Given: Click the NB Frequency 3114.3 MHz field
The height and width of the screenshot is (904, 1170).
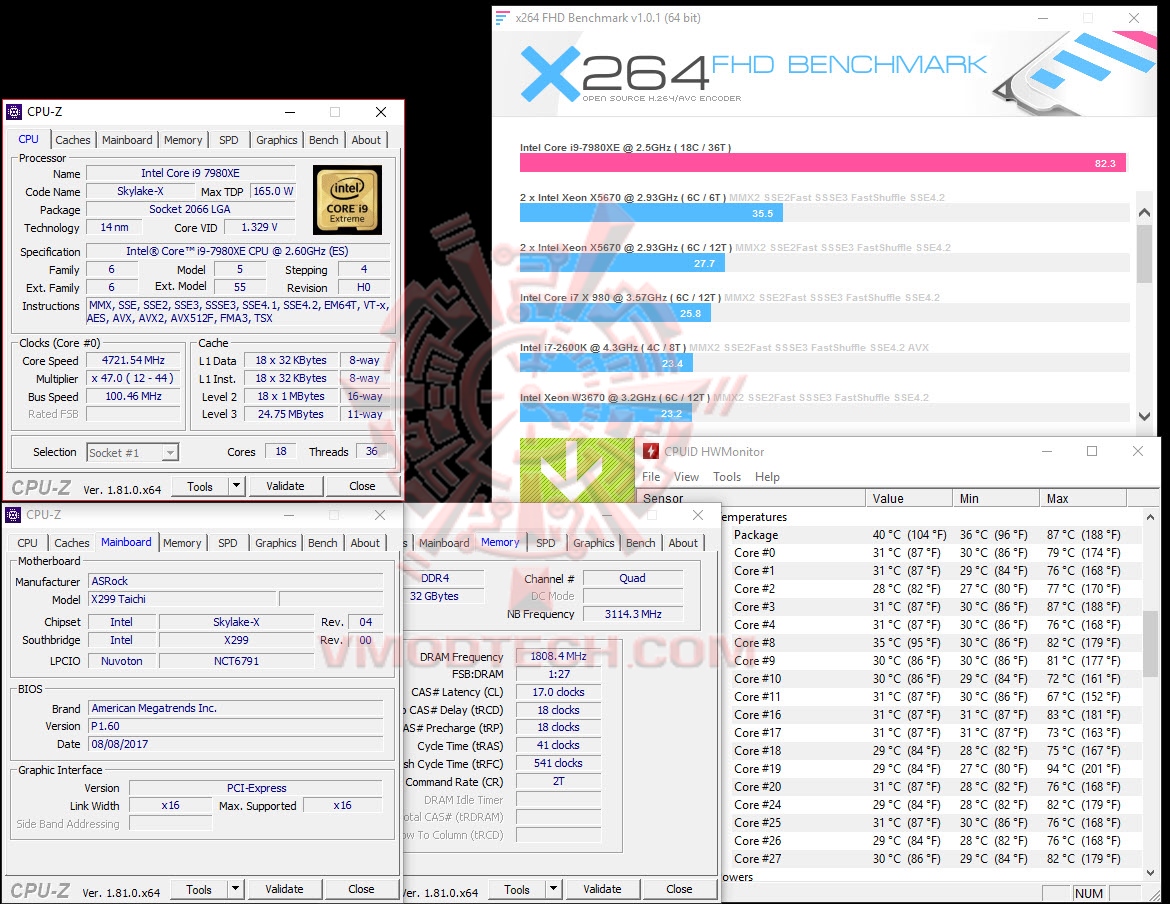Looking at the screenshot, I should pyautogui.click(x=633, y=614).
